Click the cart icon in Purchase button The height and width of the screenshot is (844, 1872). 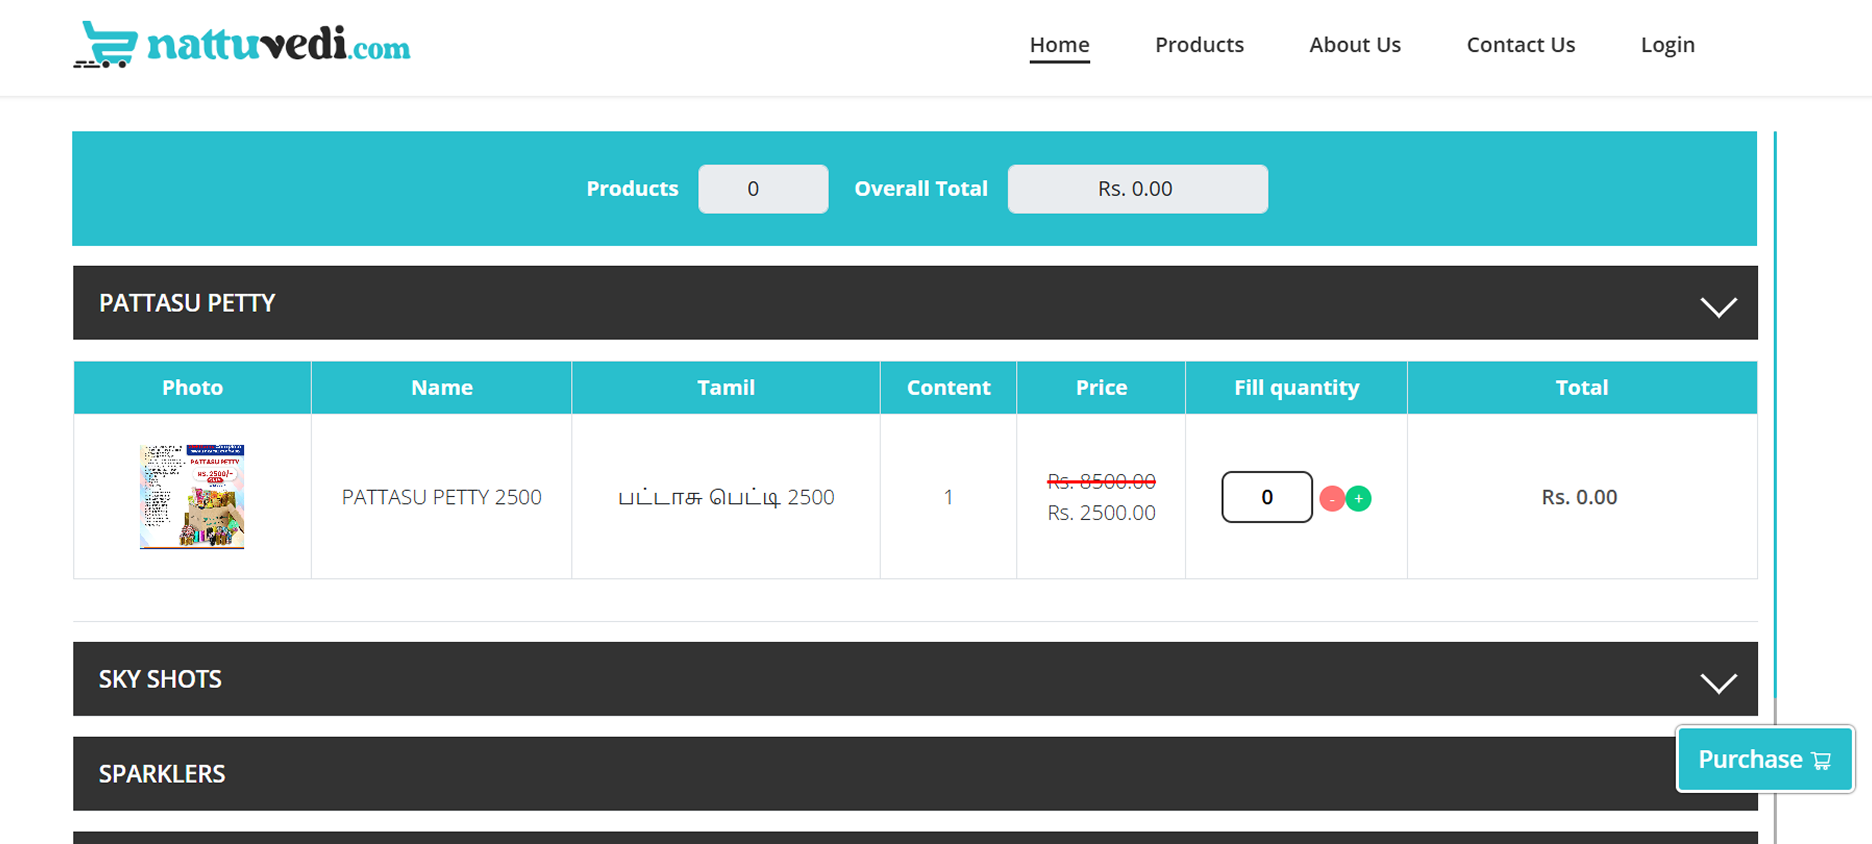(x=1821, y=761)
